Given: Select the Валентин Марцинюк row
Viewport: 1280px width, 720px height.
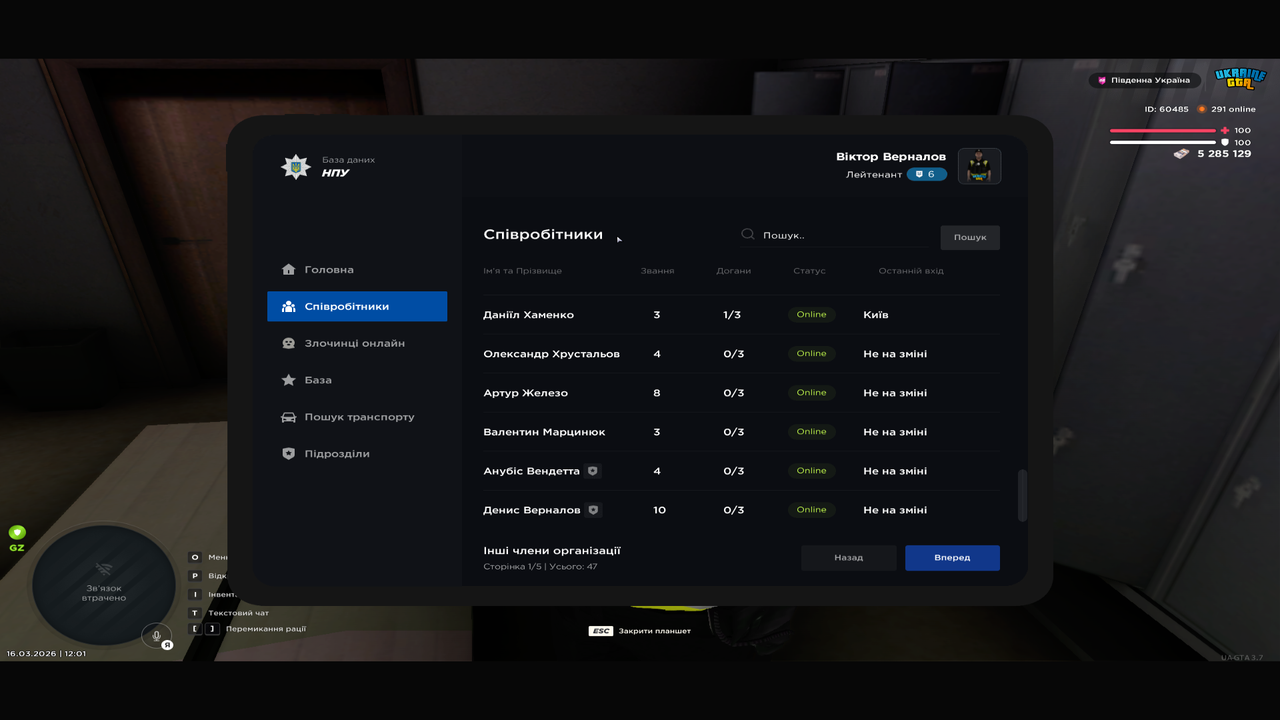Looking at the screenshot, I should click(740, 432).
